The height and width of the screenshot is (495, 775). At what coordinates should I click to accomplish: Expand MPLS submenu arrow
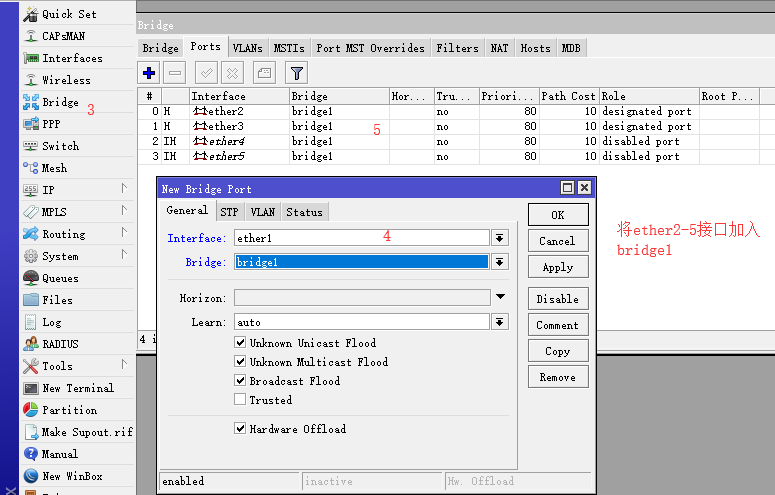point(124,211)
